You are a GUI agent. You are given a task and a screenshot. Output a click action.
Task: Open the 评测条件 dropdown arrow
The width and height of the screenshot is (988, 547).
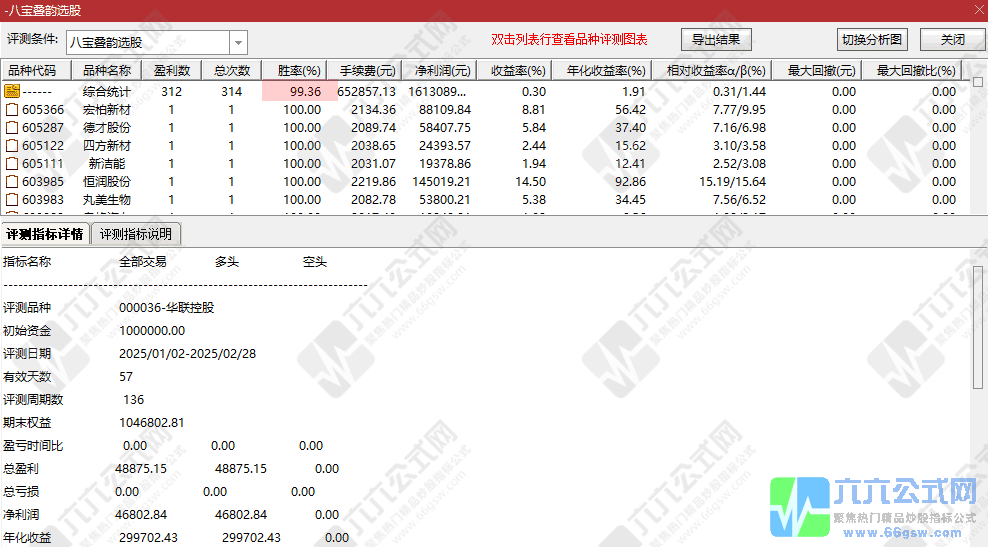[238, 42]
